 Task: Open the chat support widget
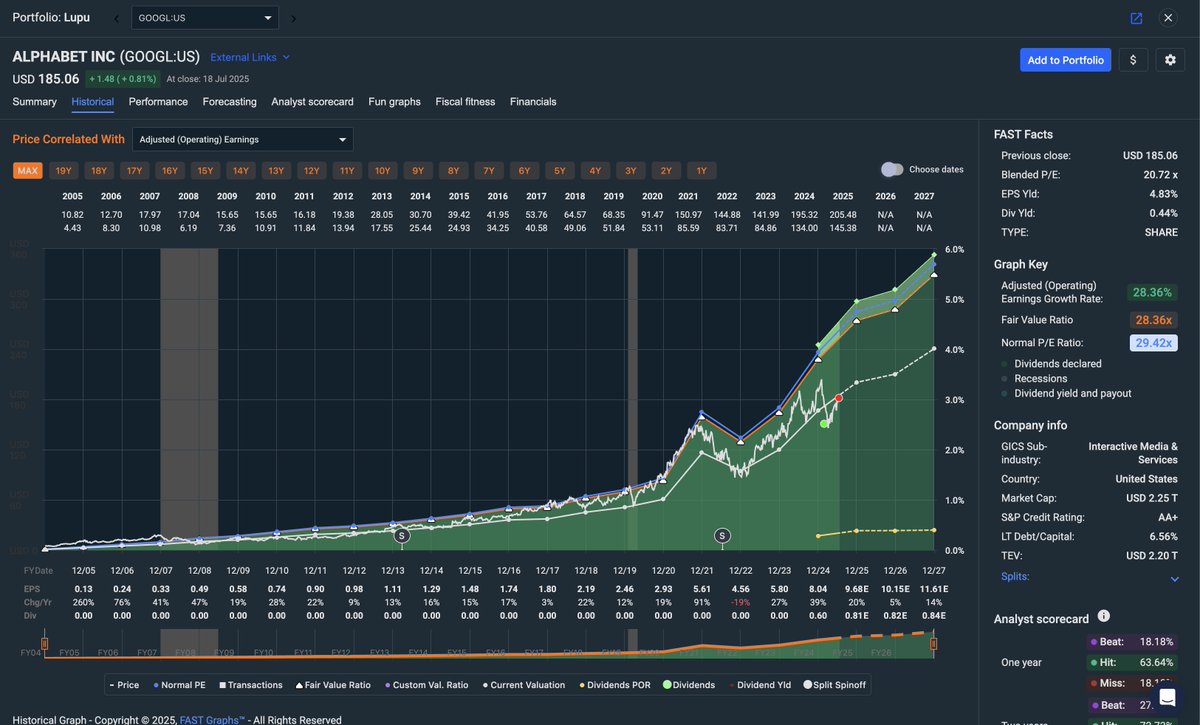click(1166, 696)
